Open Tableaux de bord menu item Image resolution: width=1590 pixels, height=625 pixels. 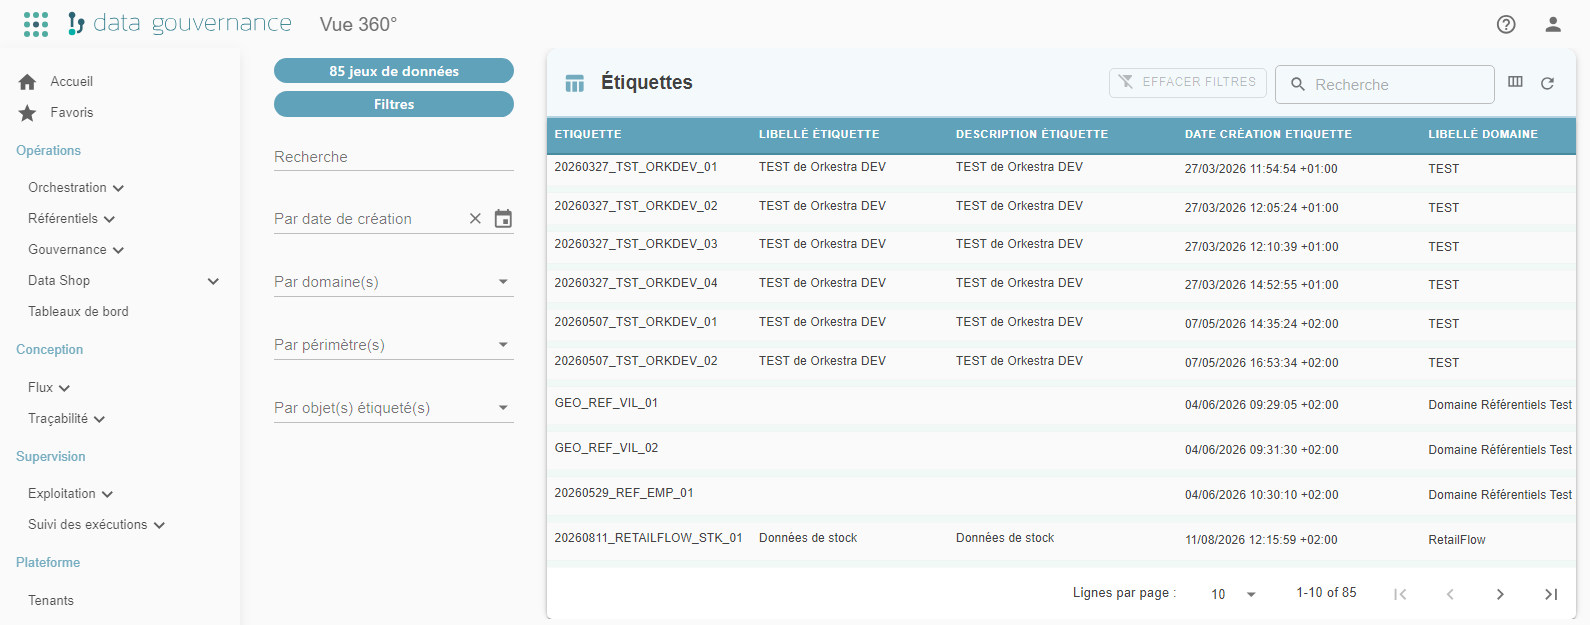(78, 312)
